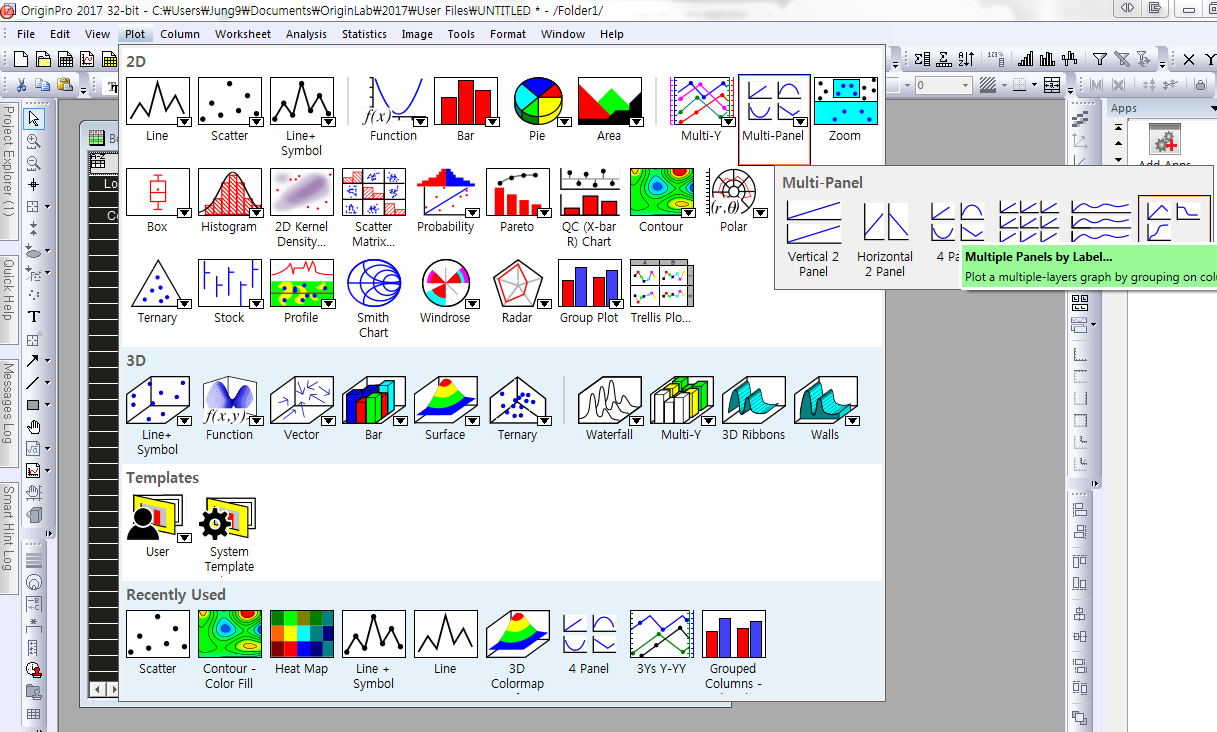Expand the Bar chart dropdown arrow
This screenshot has width=1217, height=732.
(492, 121)
